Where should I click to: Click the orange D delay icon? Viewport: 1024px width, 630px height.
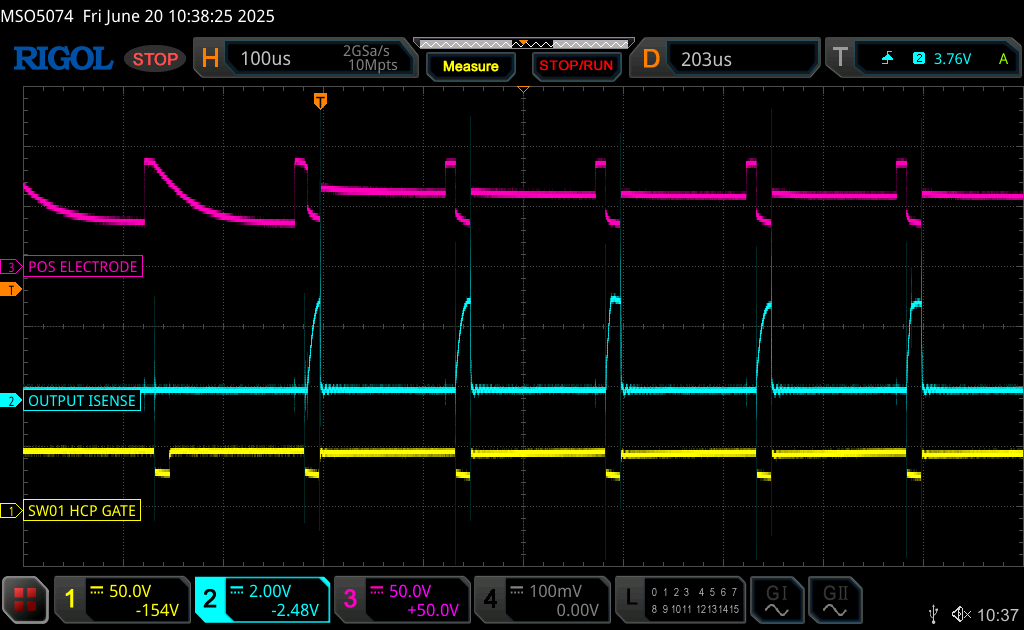pyautogui.click(x=651, y=59)
